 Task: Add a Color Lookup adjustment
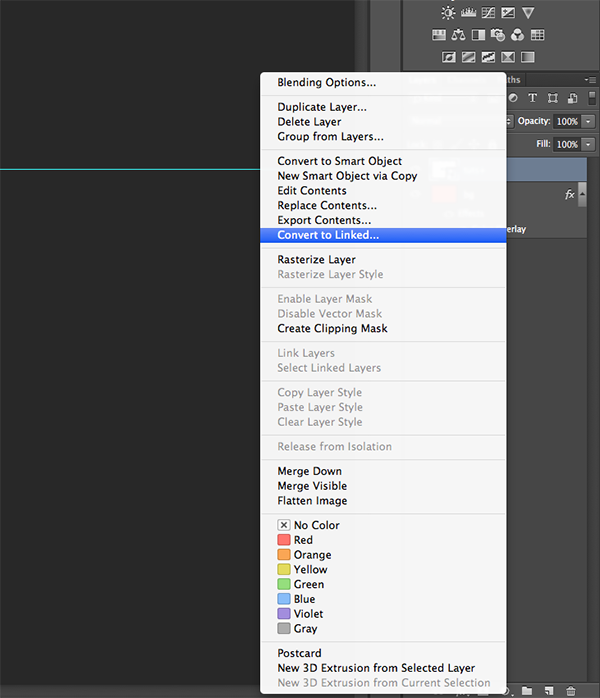pos(537,35)
